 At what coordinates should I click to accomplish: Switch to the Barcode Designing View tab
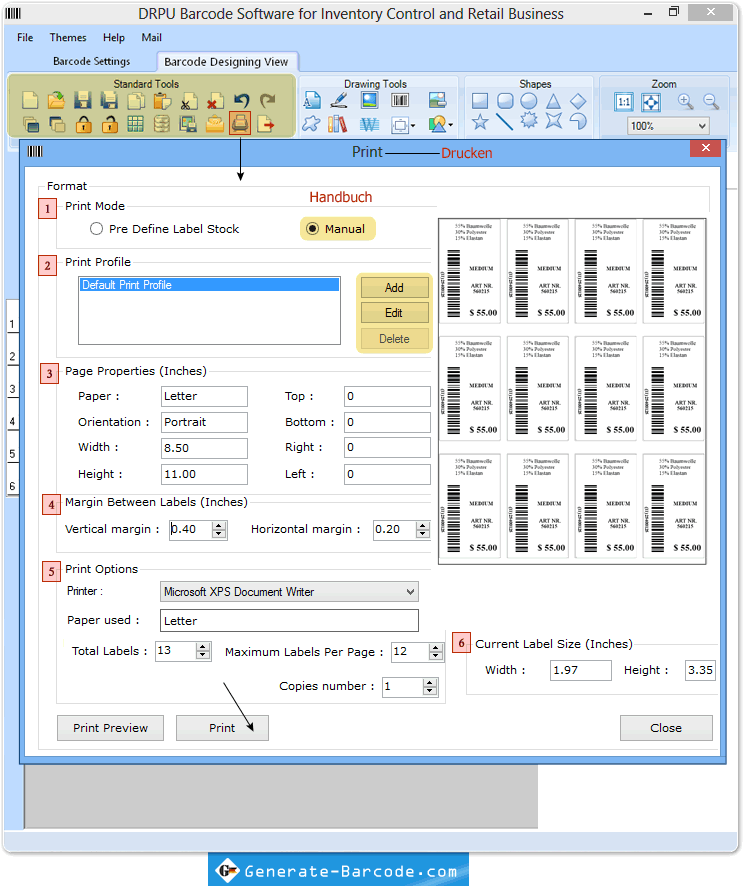click(x=226, y=62)
